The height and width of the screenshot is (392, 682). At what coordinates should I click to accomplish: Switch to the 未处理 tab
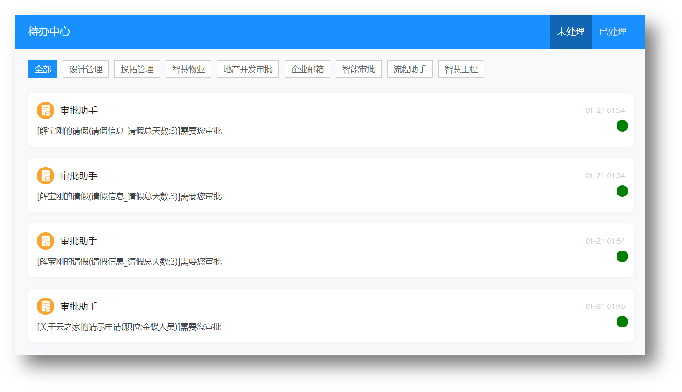pyautogui.click(x=571, y=32)
